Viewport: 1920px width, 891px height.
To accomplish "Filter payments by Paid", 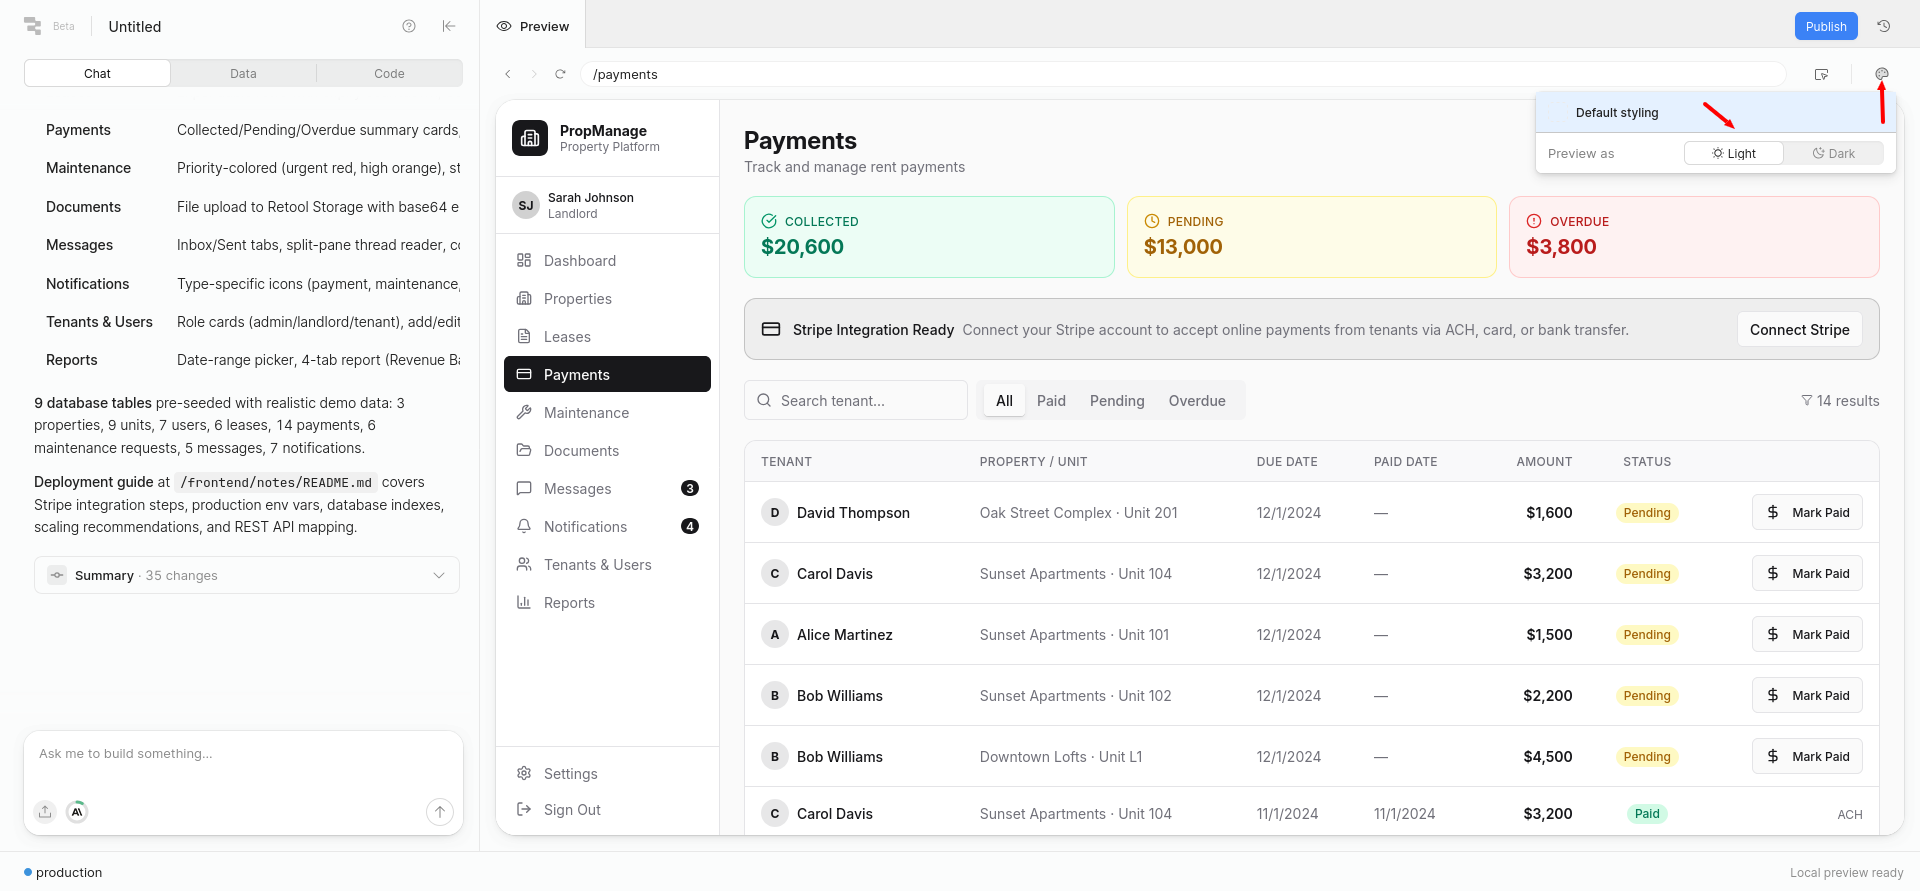I will tap(1051, 400).
